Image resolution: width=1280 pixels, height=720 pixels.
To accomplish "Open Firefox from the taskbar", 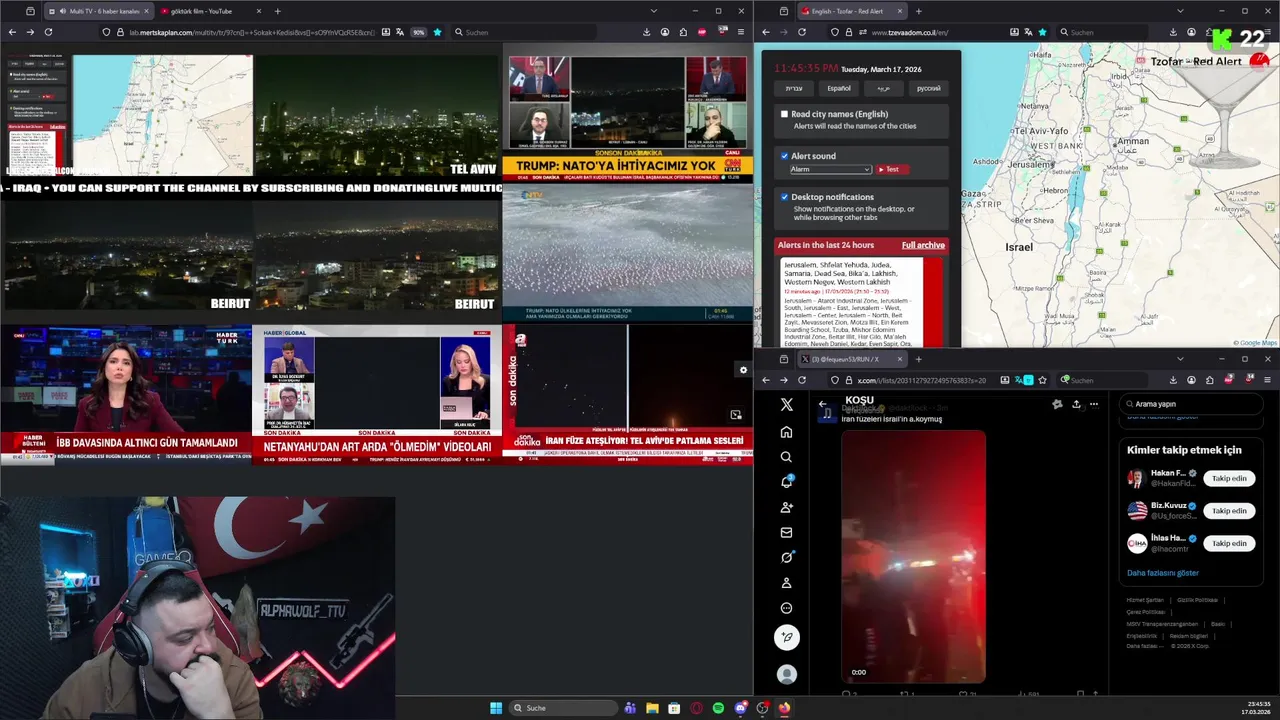I will pos(784,708).
